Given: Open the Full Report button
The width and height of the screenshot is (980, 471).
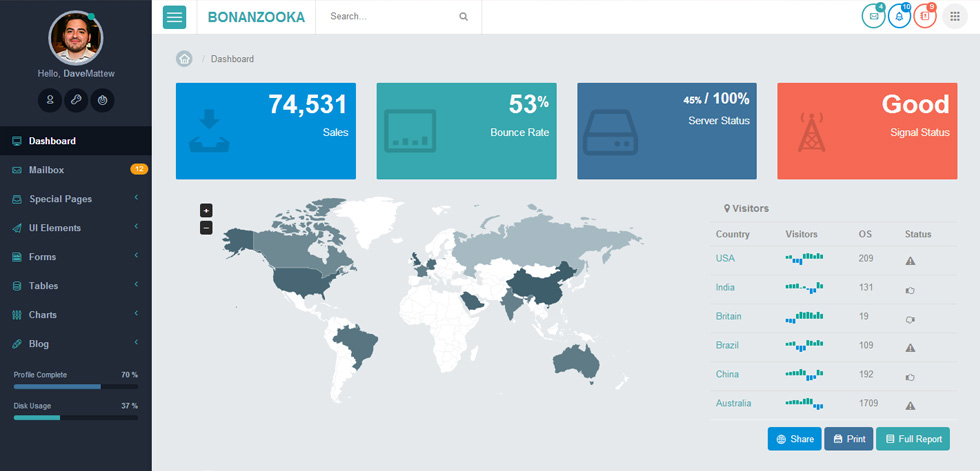Looking at the screenshot, I should pos(913,439).
